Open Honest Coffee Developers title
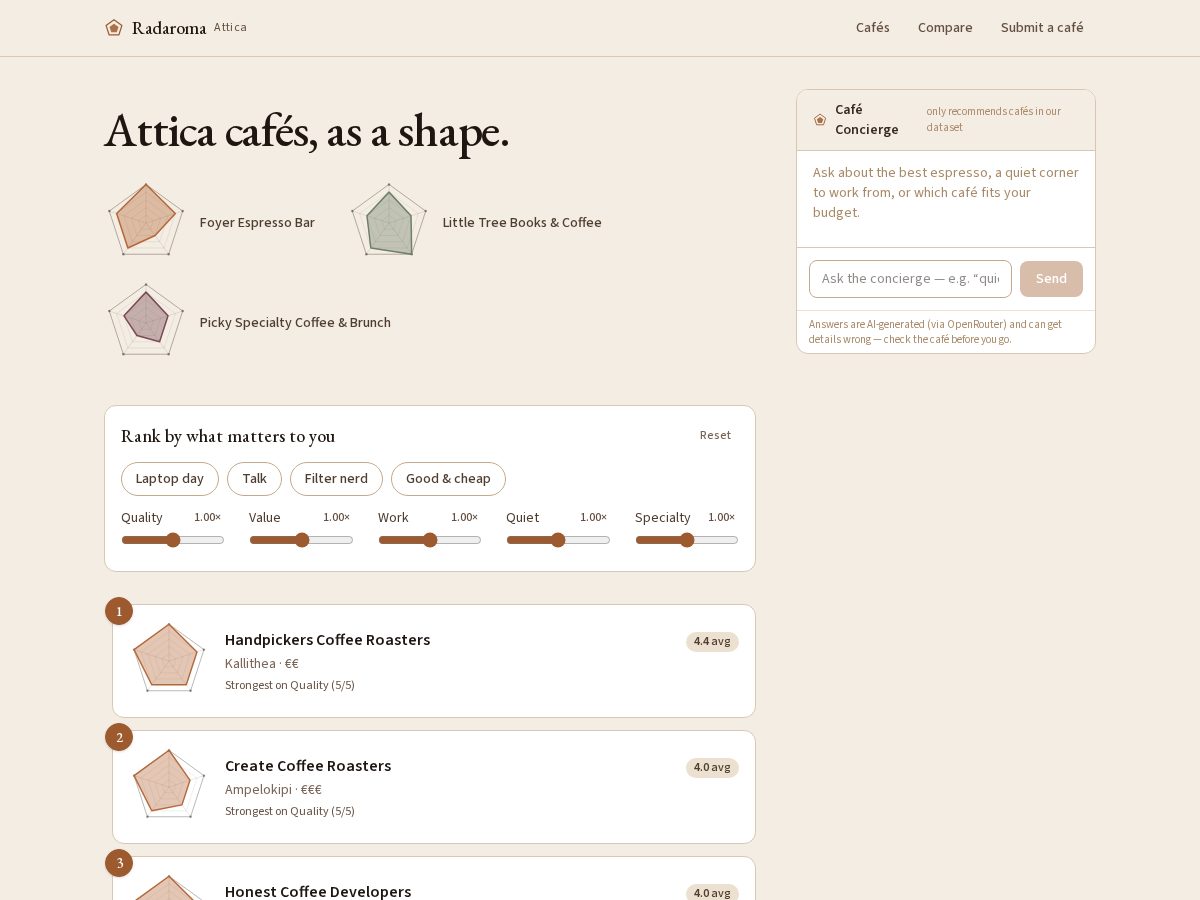The width and height of the screenshot is (1200, 900). (x=318, y=891)
